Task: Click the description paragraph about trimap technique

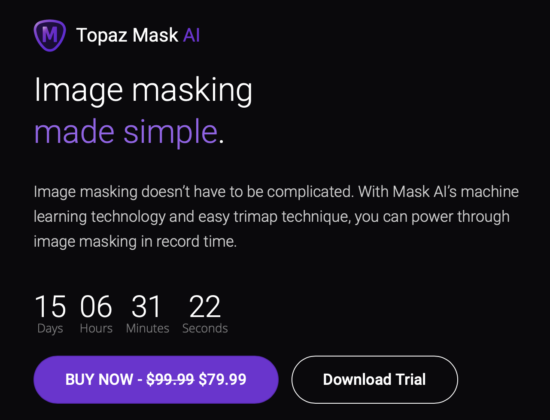Action: click(x=276, y=216)
